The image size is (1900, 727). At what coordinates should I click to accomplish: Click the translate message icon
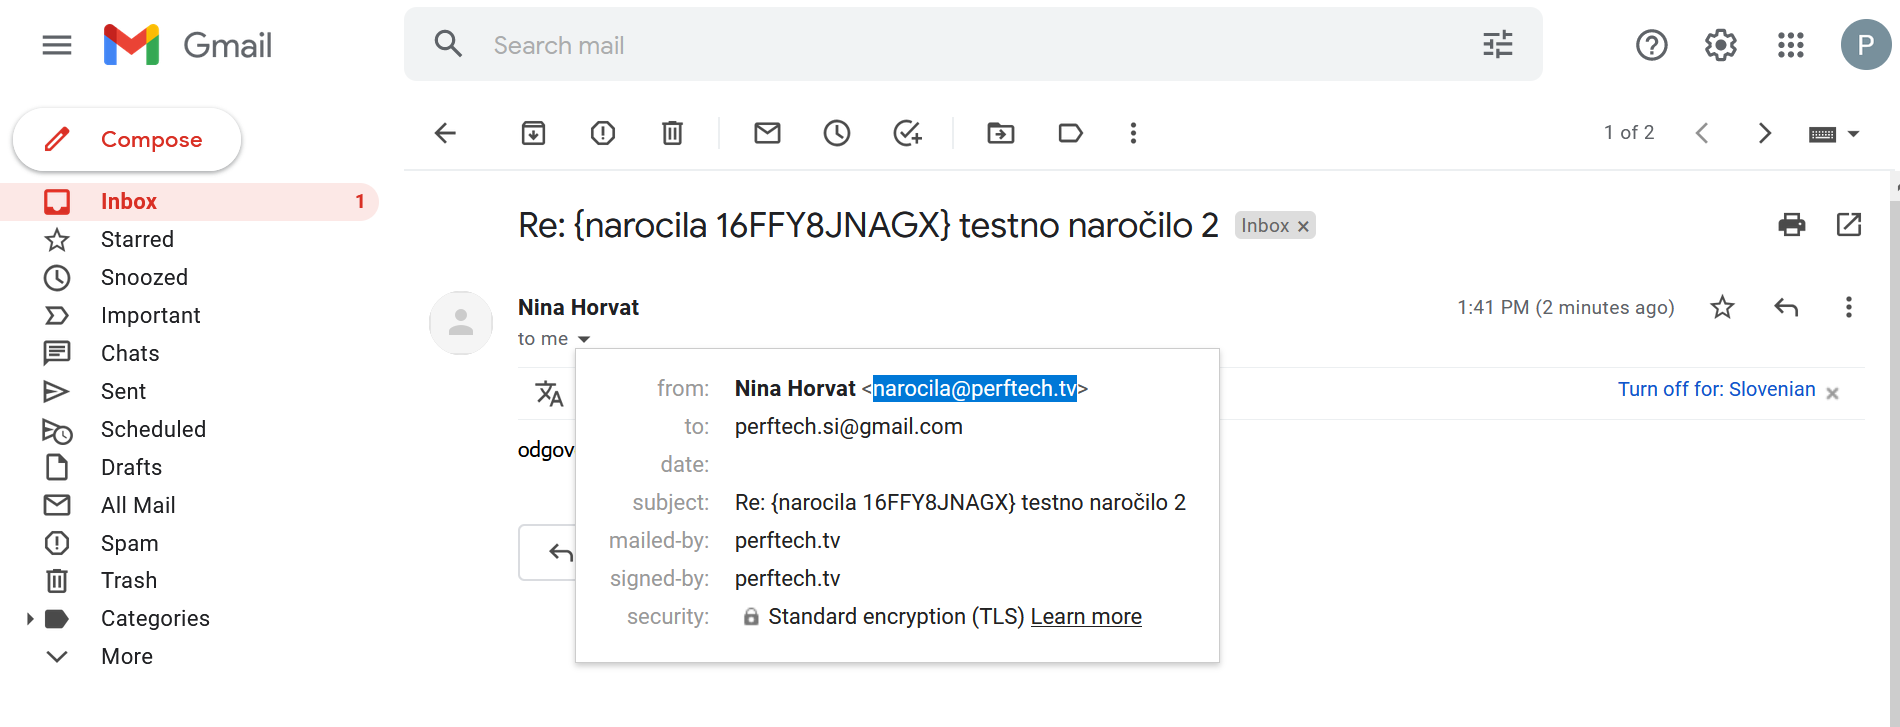point(549,393)
